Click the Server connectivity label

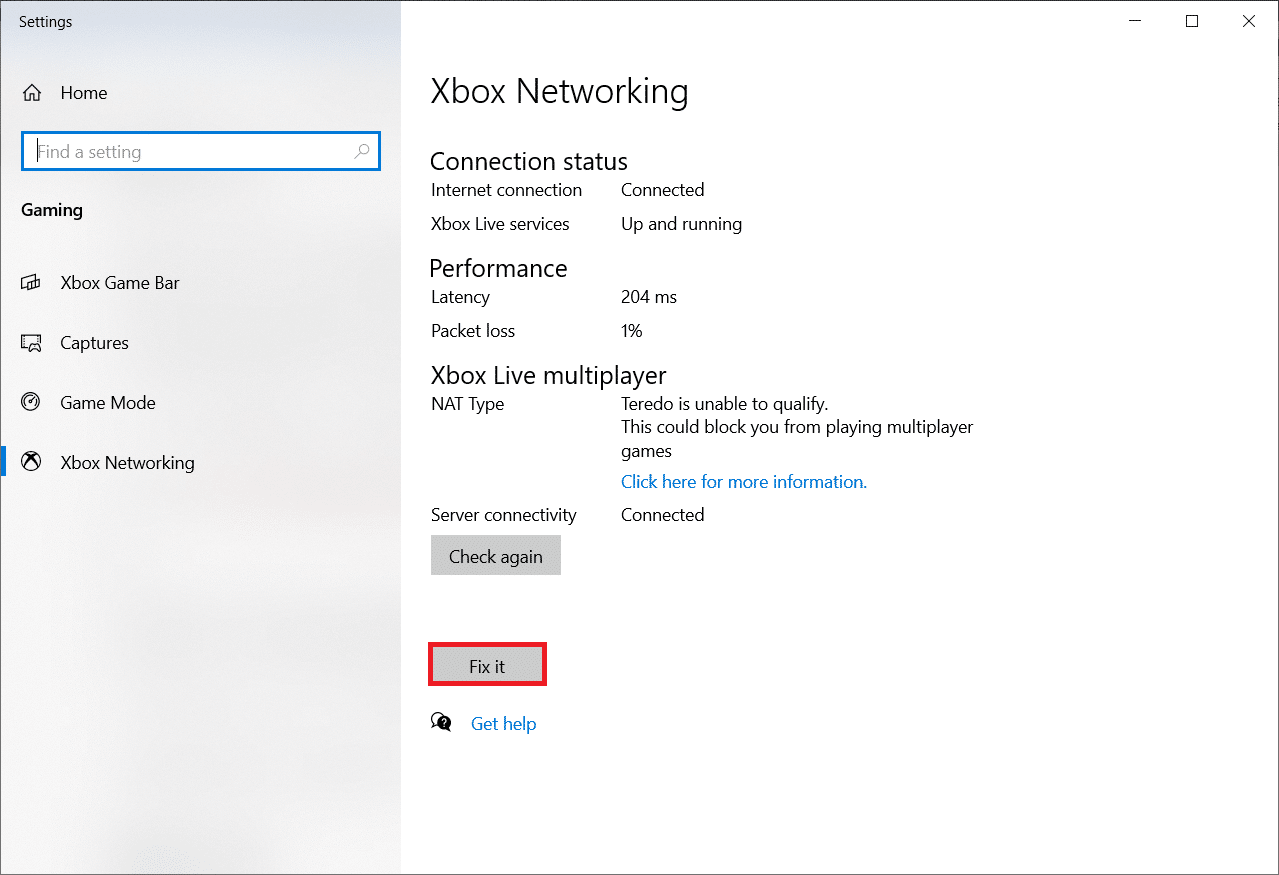(x=504, y=515)
